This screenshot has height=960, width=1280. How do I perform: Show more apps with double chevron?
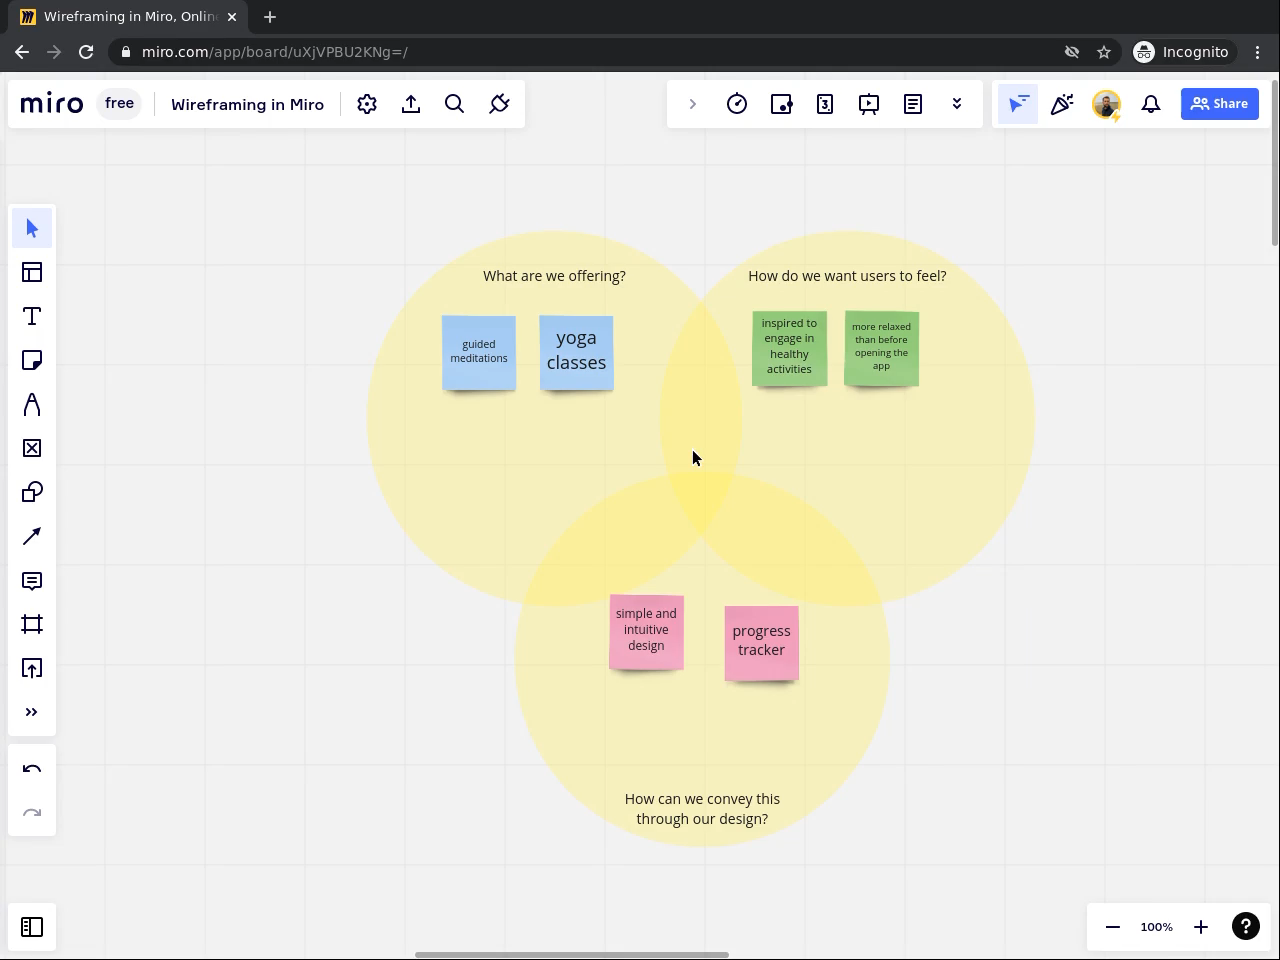(x=957, y=104)
